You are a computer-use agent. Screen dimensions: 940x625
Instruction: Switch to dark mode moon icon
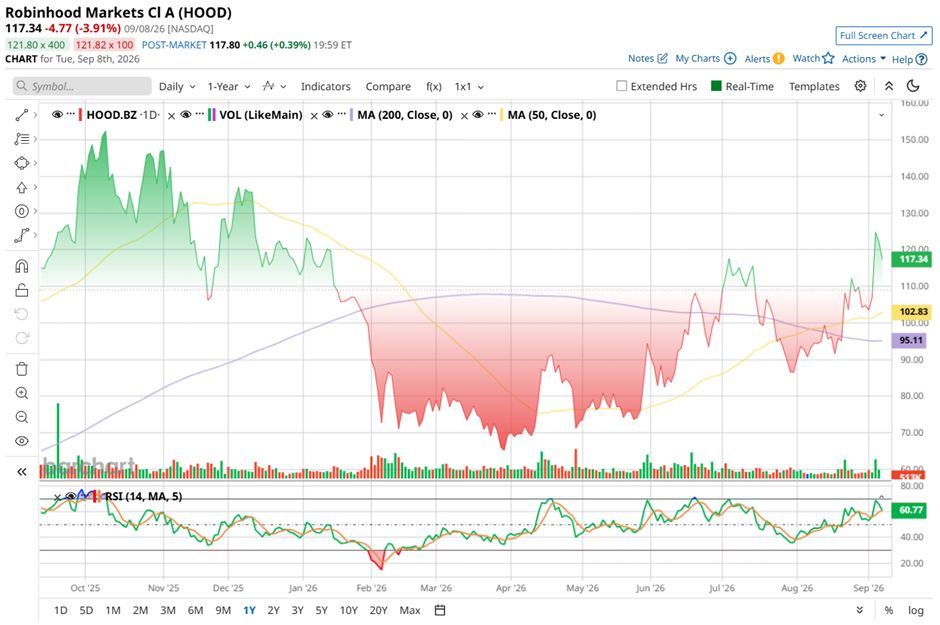point(913,86)
